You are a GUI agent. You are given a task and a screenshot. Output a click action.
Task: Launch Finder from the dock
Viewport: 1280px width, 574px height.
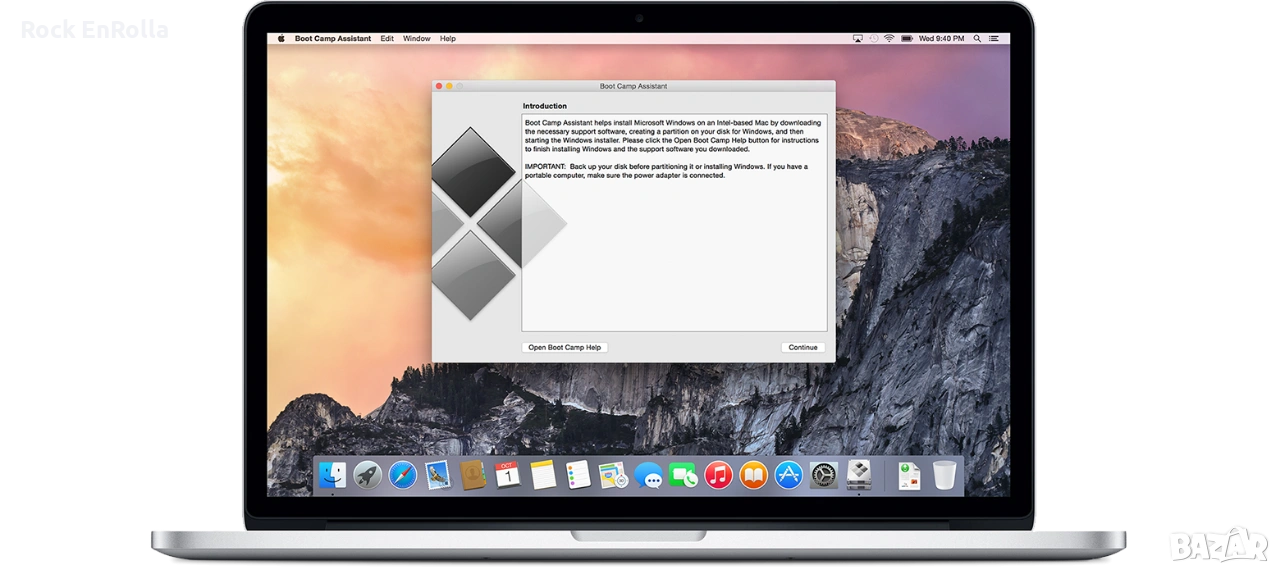point(332,475)
